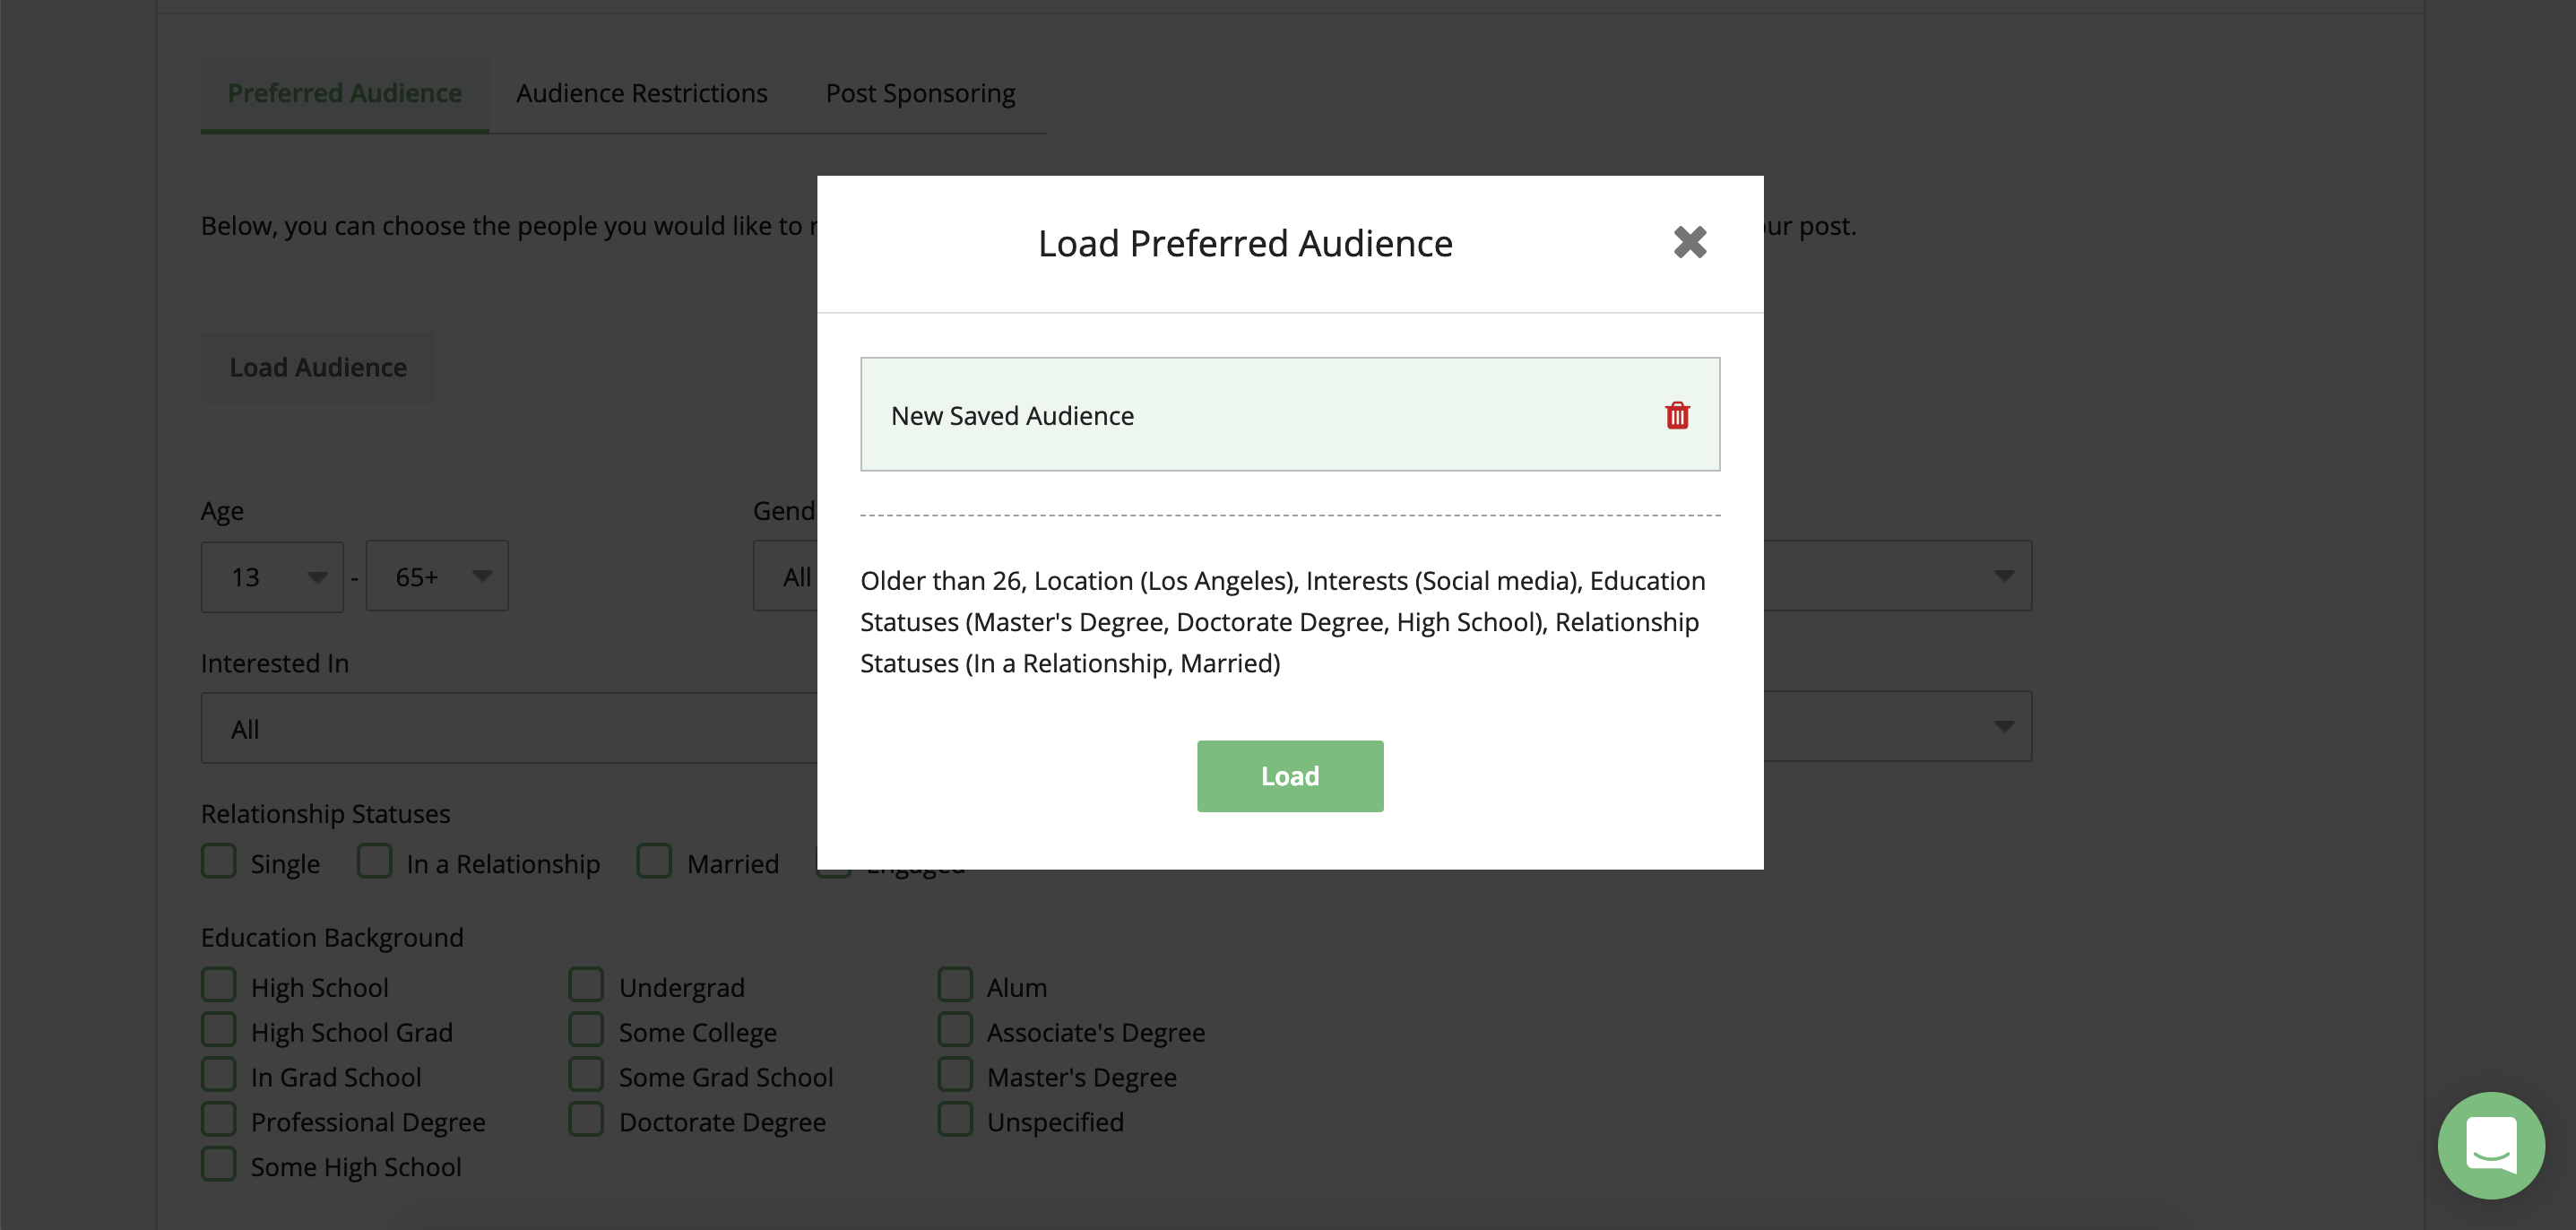The width and height of the screenshot is (2576, 1230).
Task: Check the Single relationship status
Action: 218,861
